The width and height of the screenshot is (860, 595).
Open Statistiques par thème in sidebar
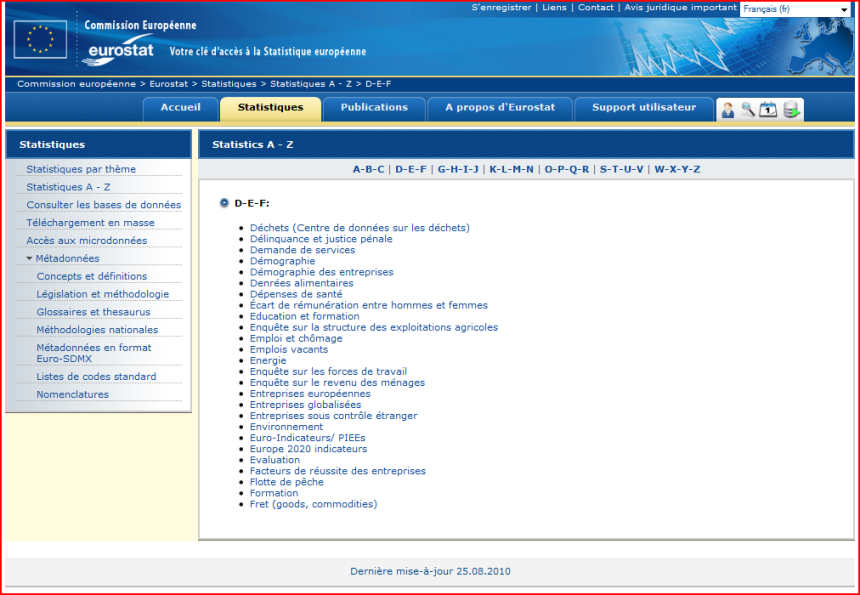(81, 169)
